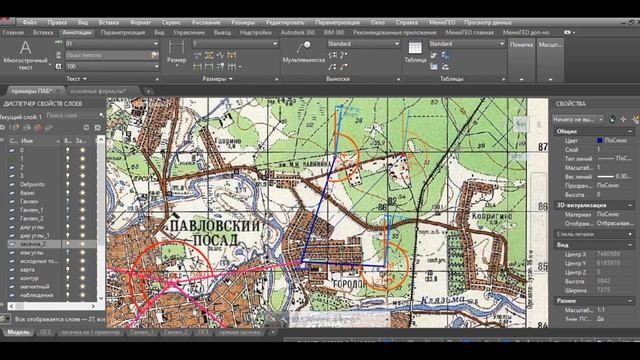
Task: Click the new layer icon in layer manager
Action: tap(16, 128)
